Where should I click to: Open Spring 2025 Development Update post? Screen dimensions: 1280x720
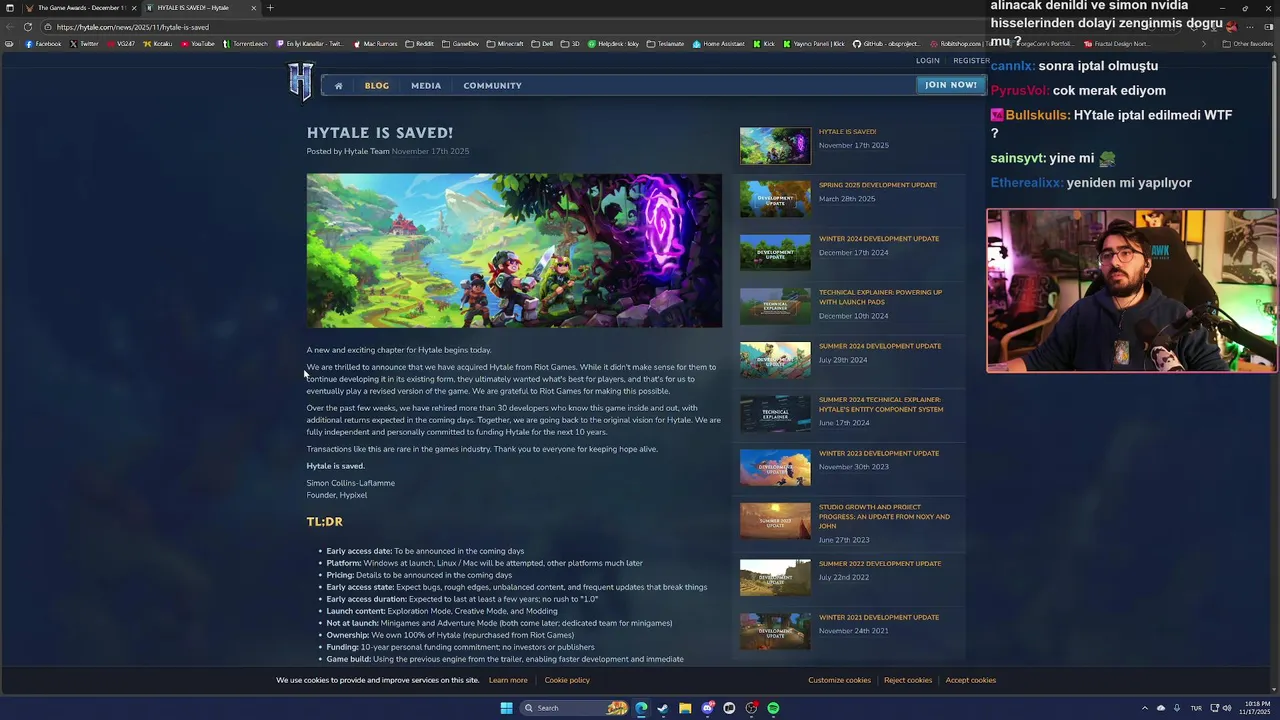pos(877,185)
